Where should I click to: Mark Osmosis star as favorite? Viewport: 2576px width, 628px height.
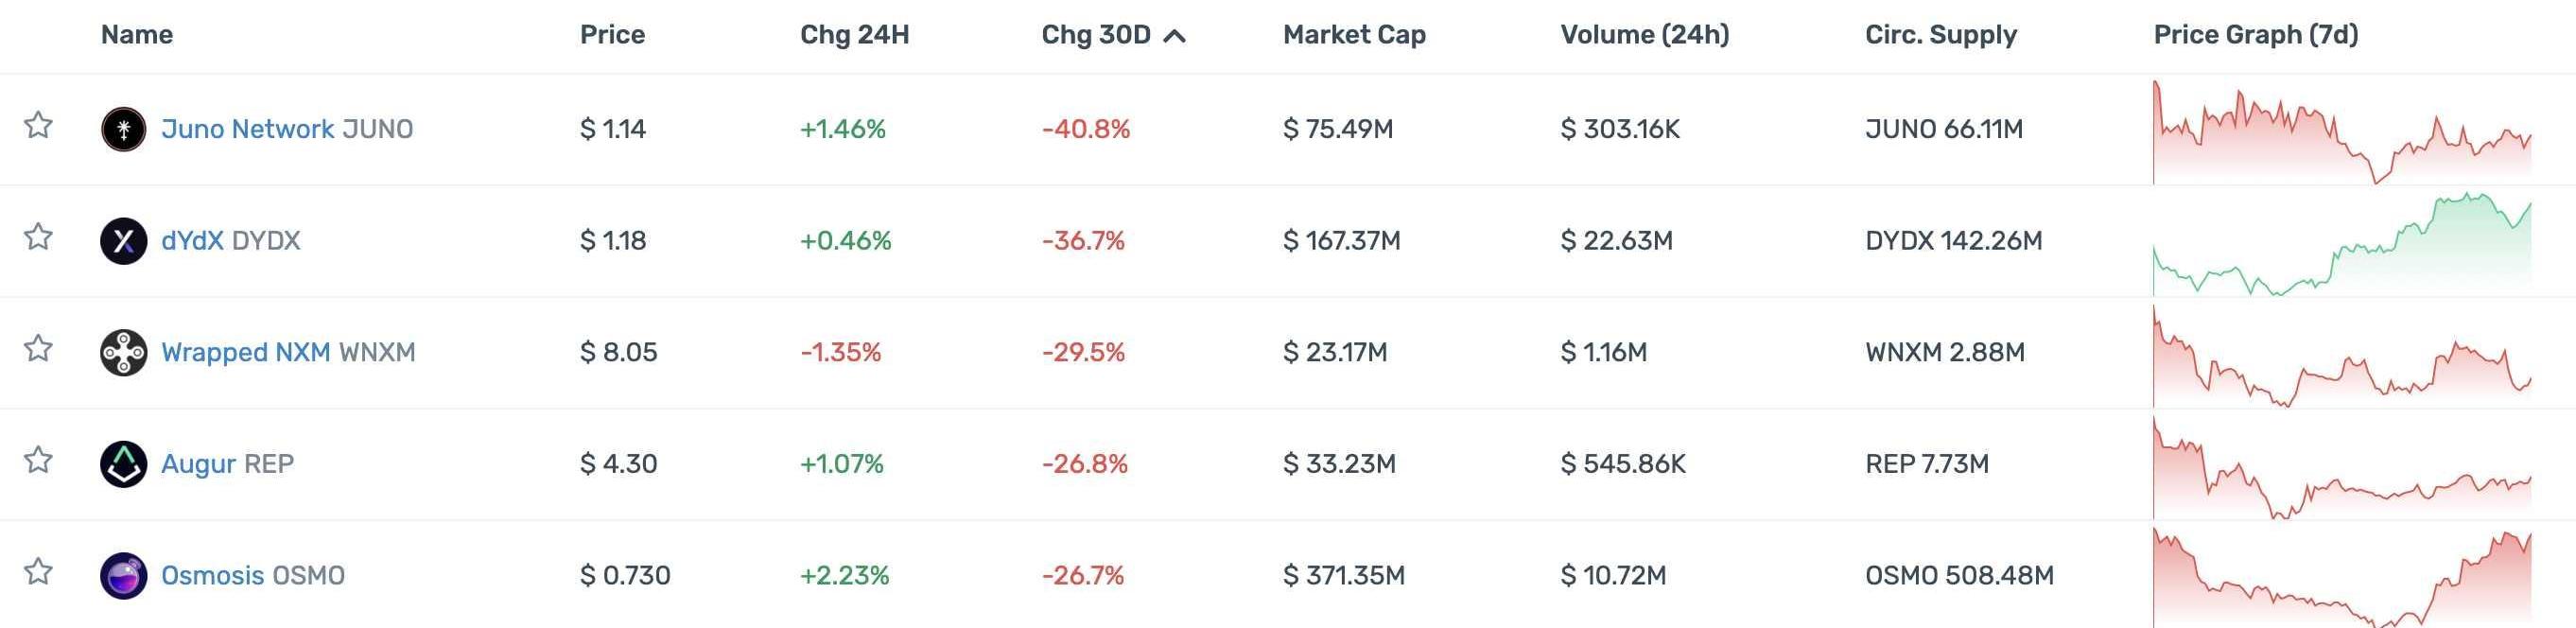(38, 573)
